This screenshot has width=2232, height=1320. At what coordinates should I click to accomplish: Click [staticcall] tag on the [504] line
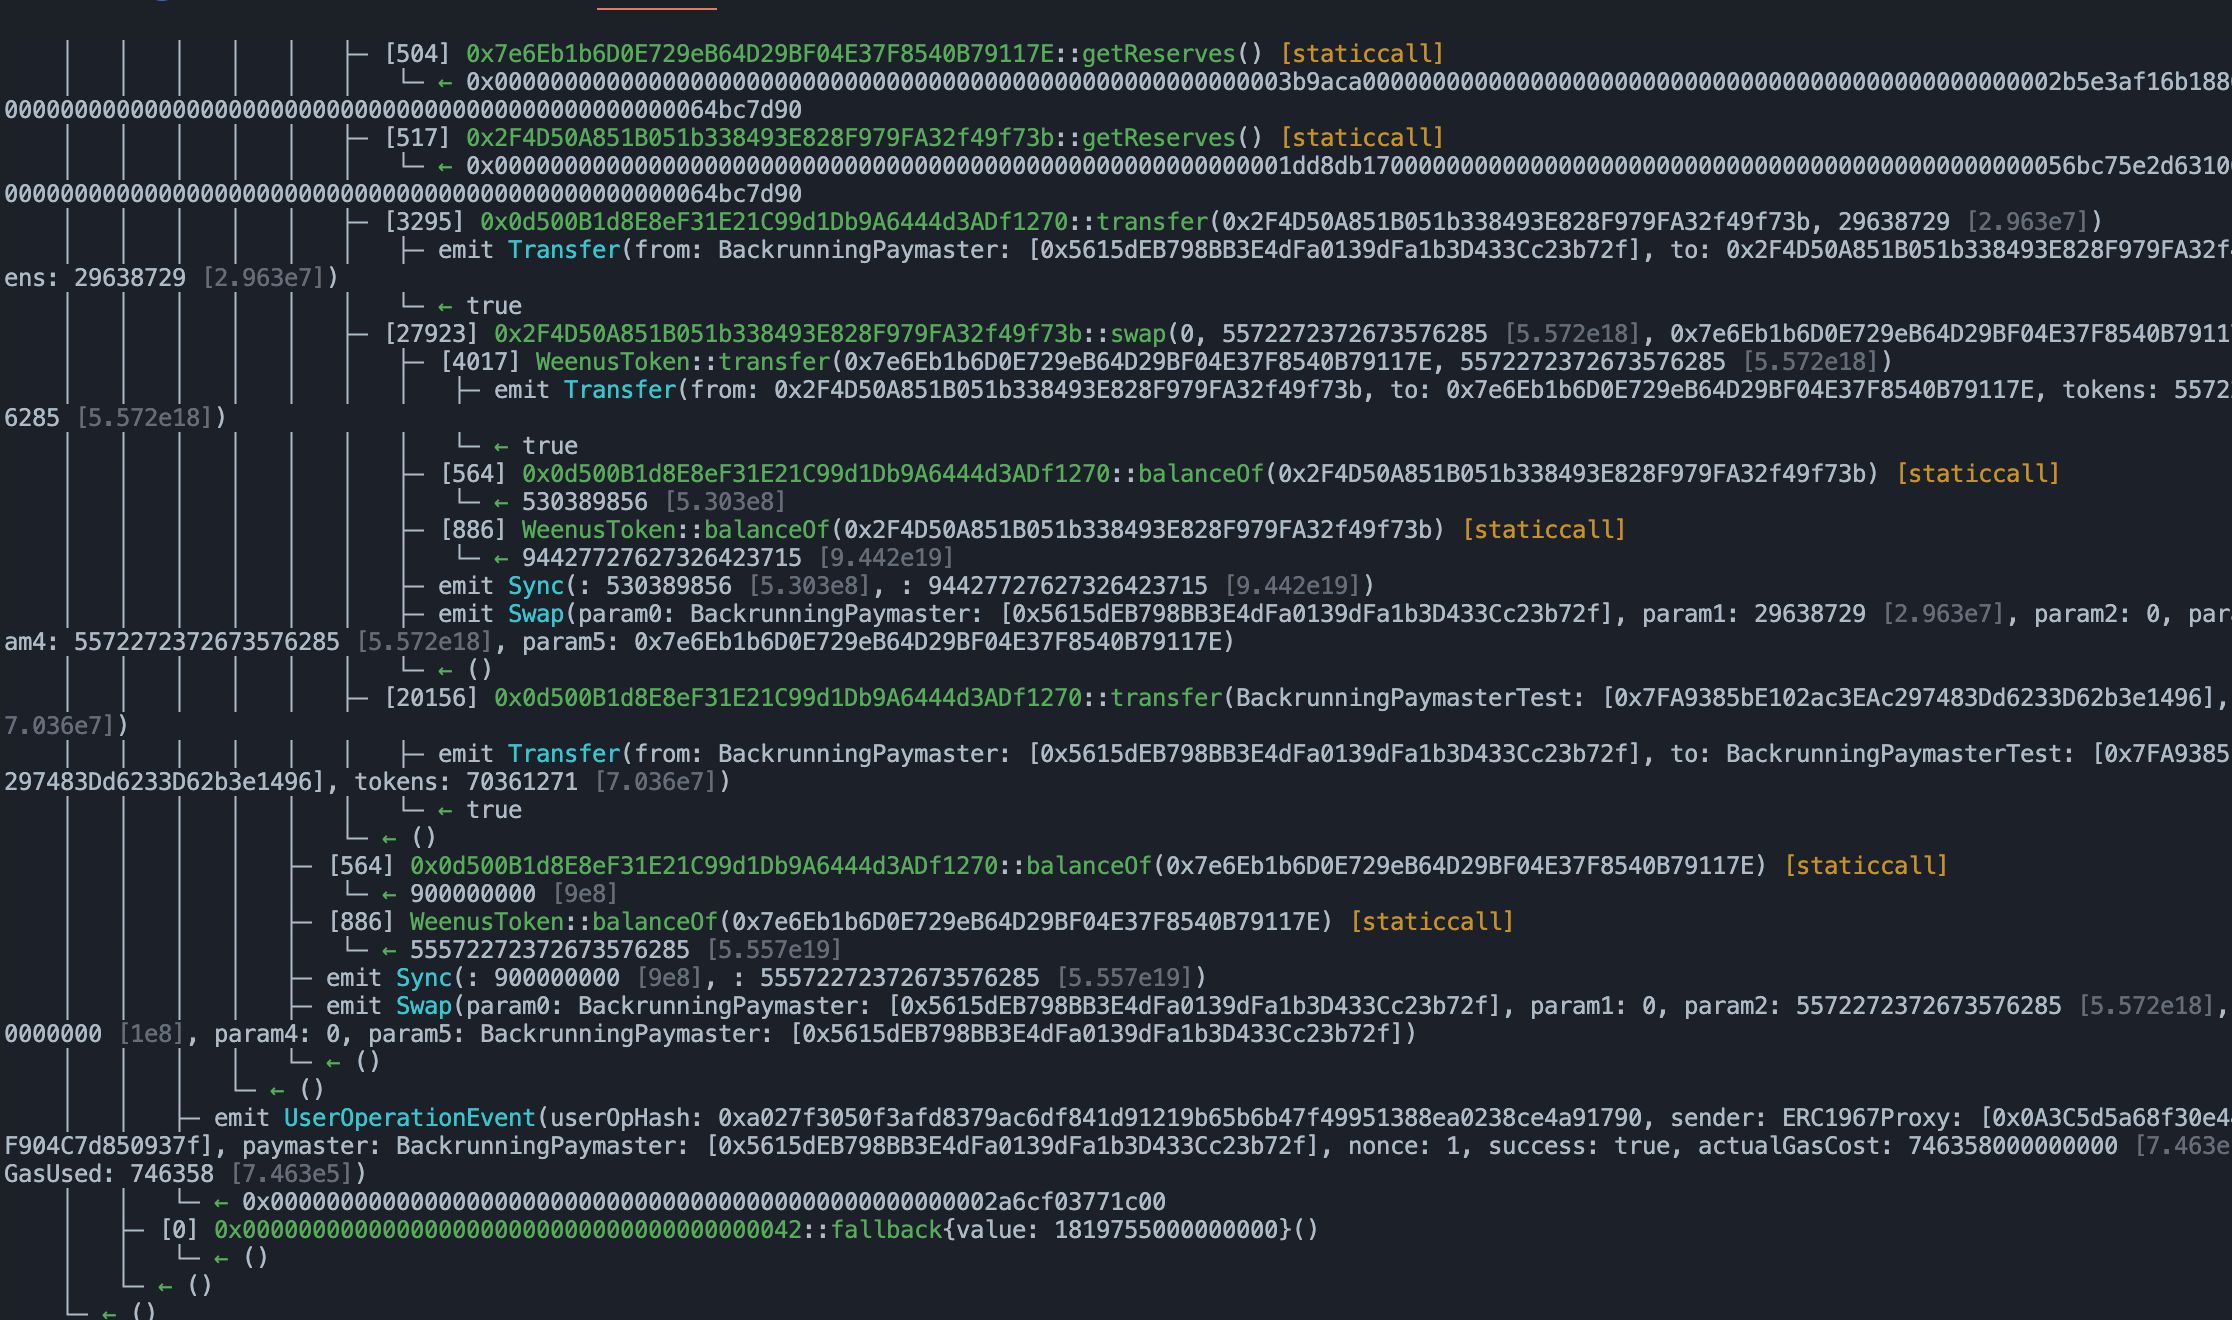click(x=1362, y=53)
